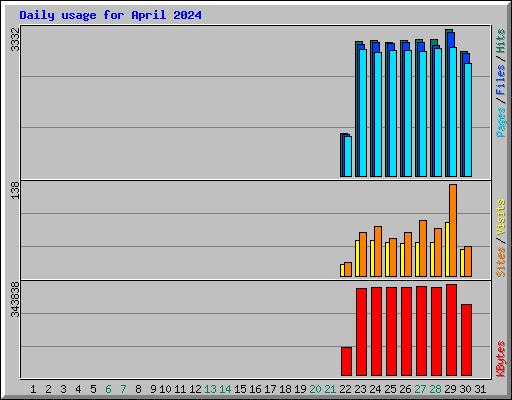The height and width of the screenshot is (400, 512).
Task: Click the yellow Visits bar for day 23
Action: tap(357, 258)
